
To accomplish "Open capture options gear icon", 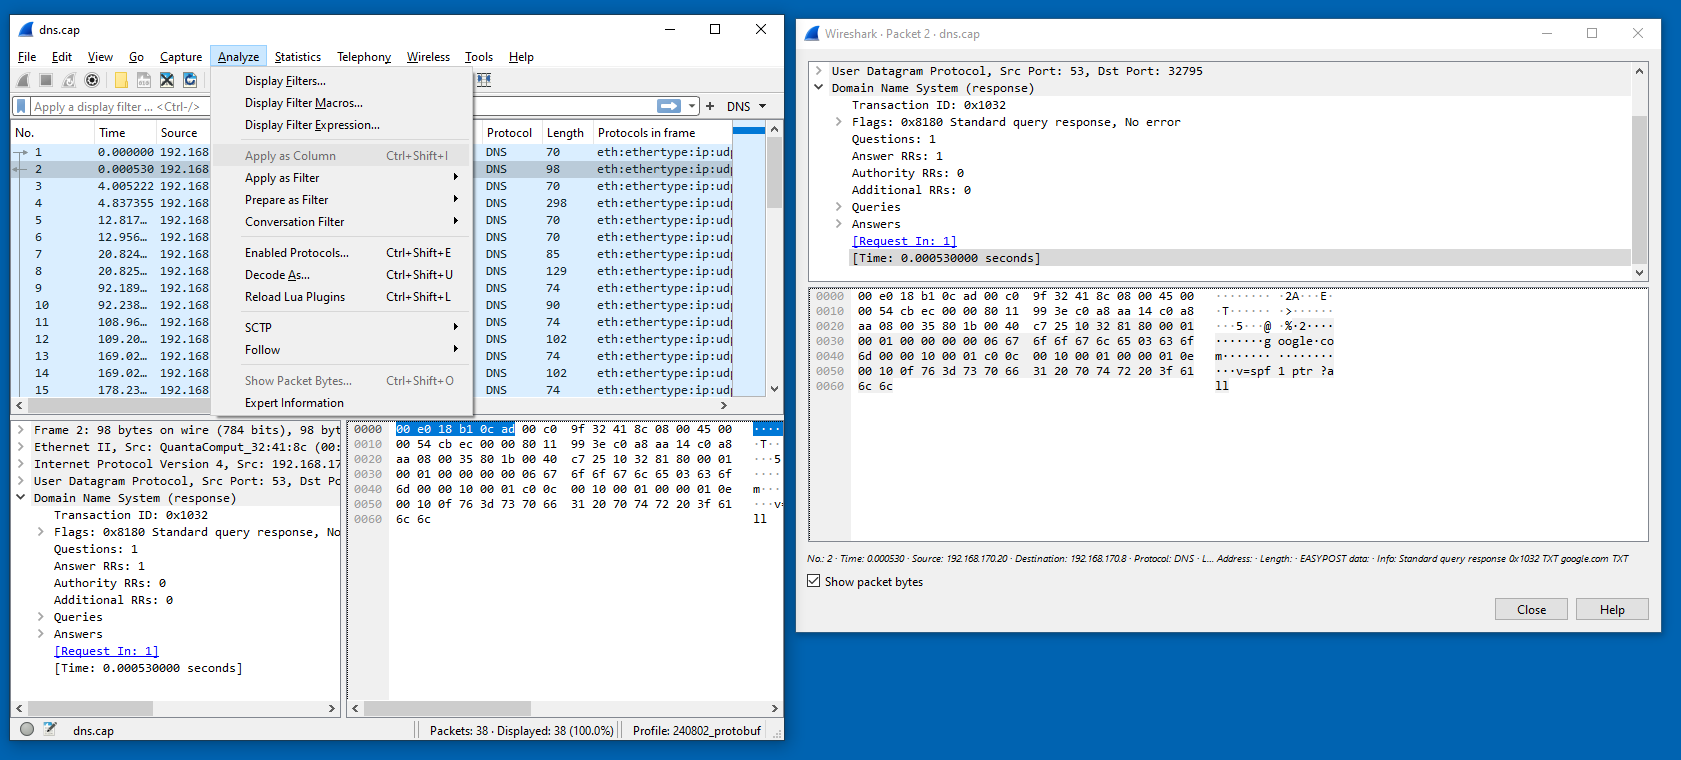I will point(92,80).
